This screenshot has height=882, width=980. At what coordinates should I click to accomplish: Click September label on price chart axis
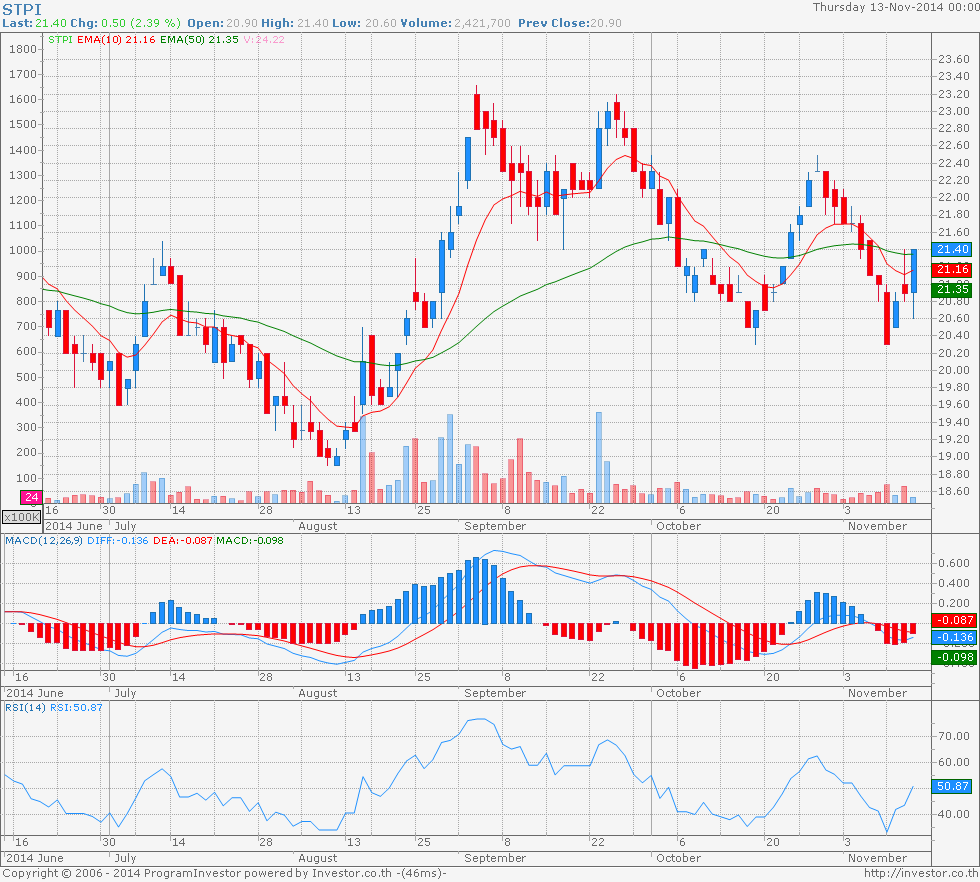(495, 525)
